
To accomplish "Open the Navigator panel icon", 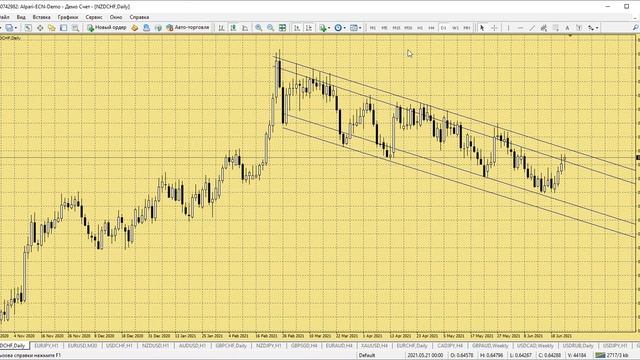I will (x=51, y=28).
